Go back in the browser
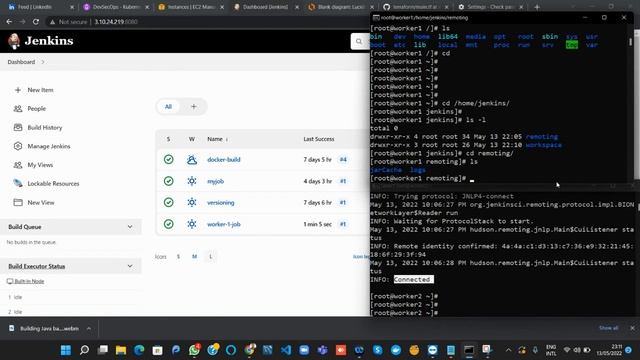 click(x=9, y=22)
